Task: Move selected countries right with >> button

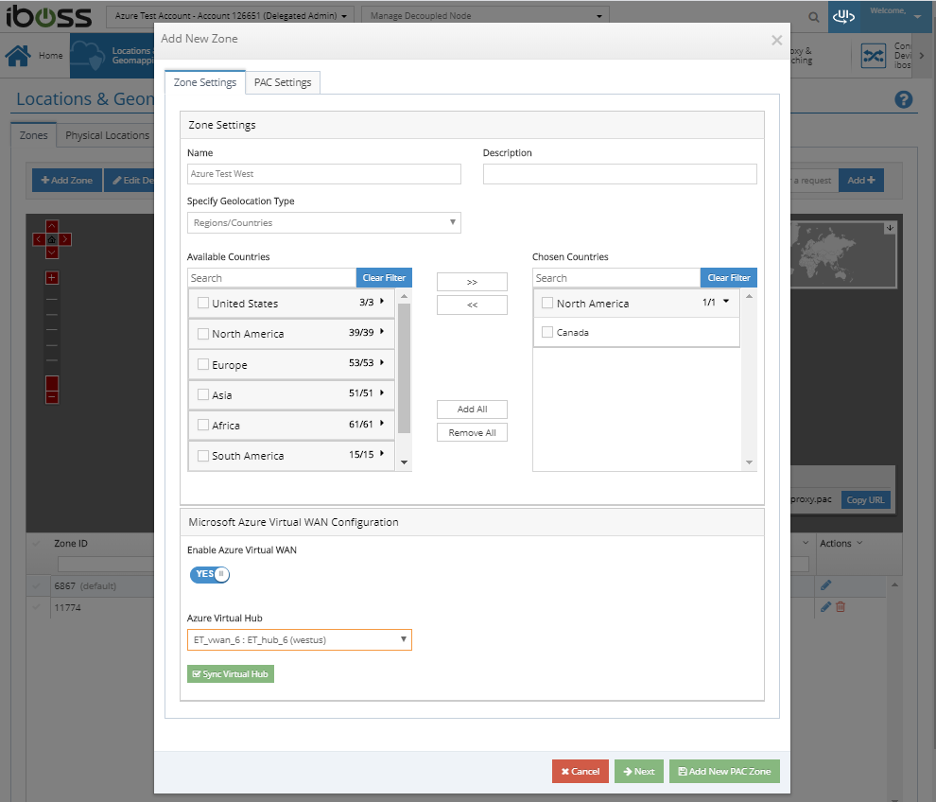Action: [x=472, y=282]
